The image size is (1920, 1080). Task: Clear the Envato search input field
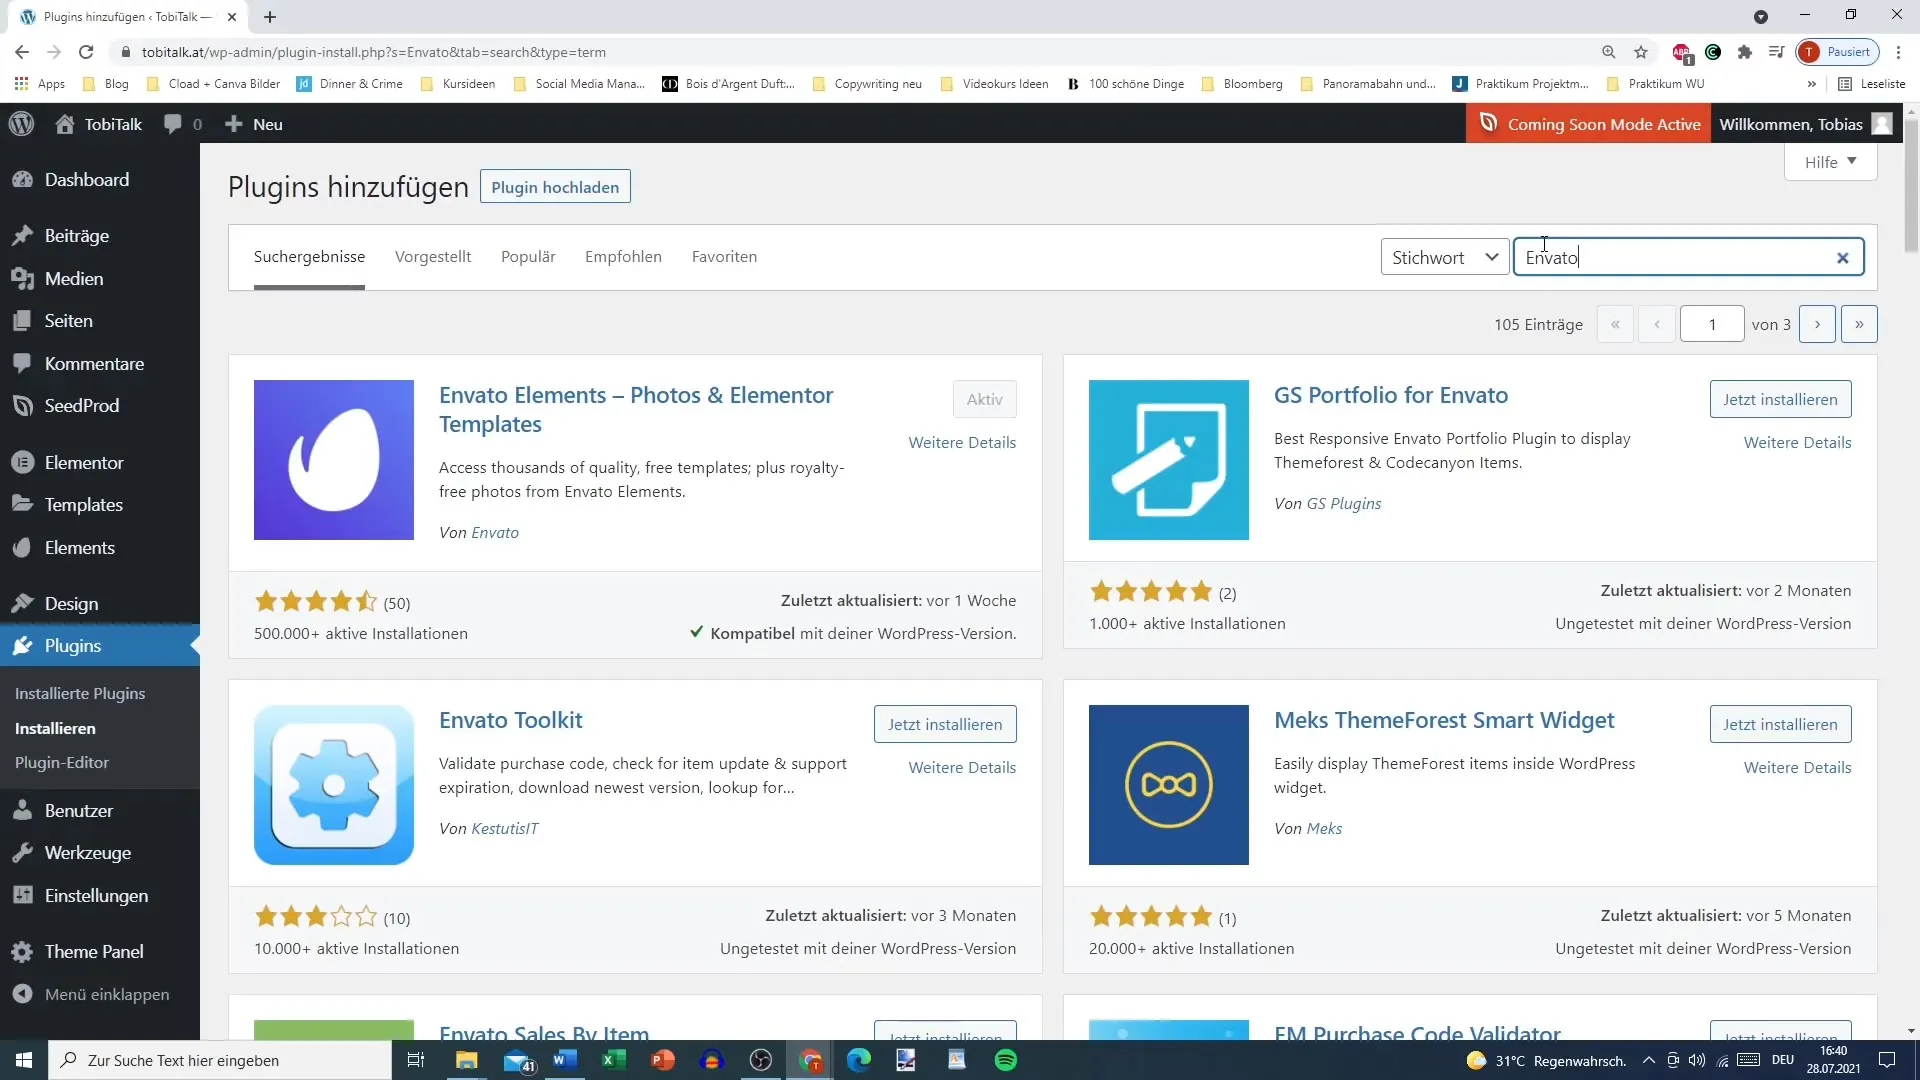[x=1842, y=257]
